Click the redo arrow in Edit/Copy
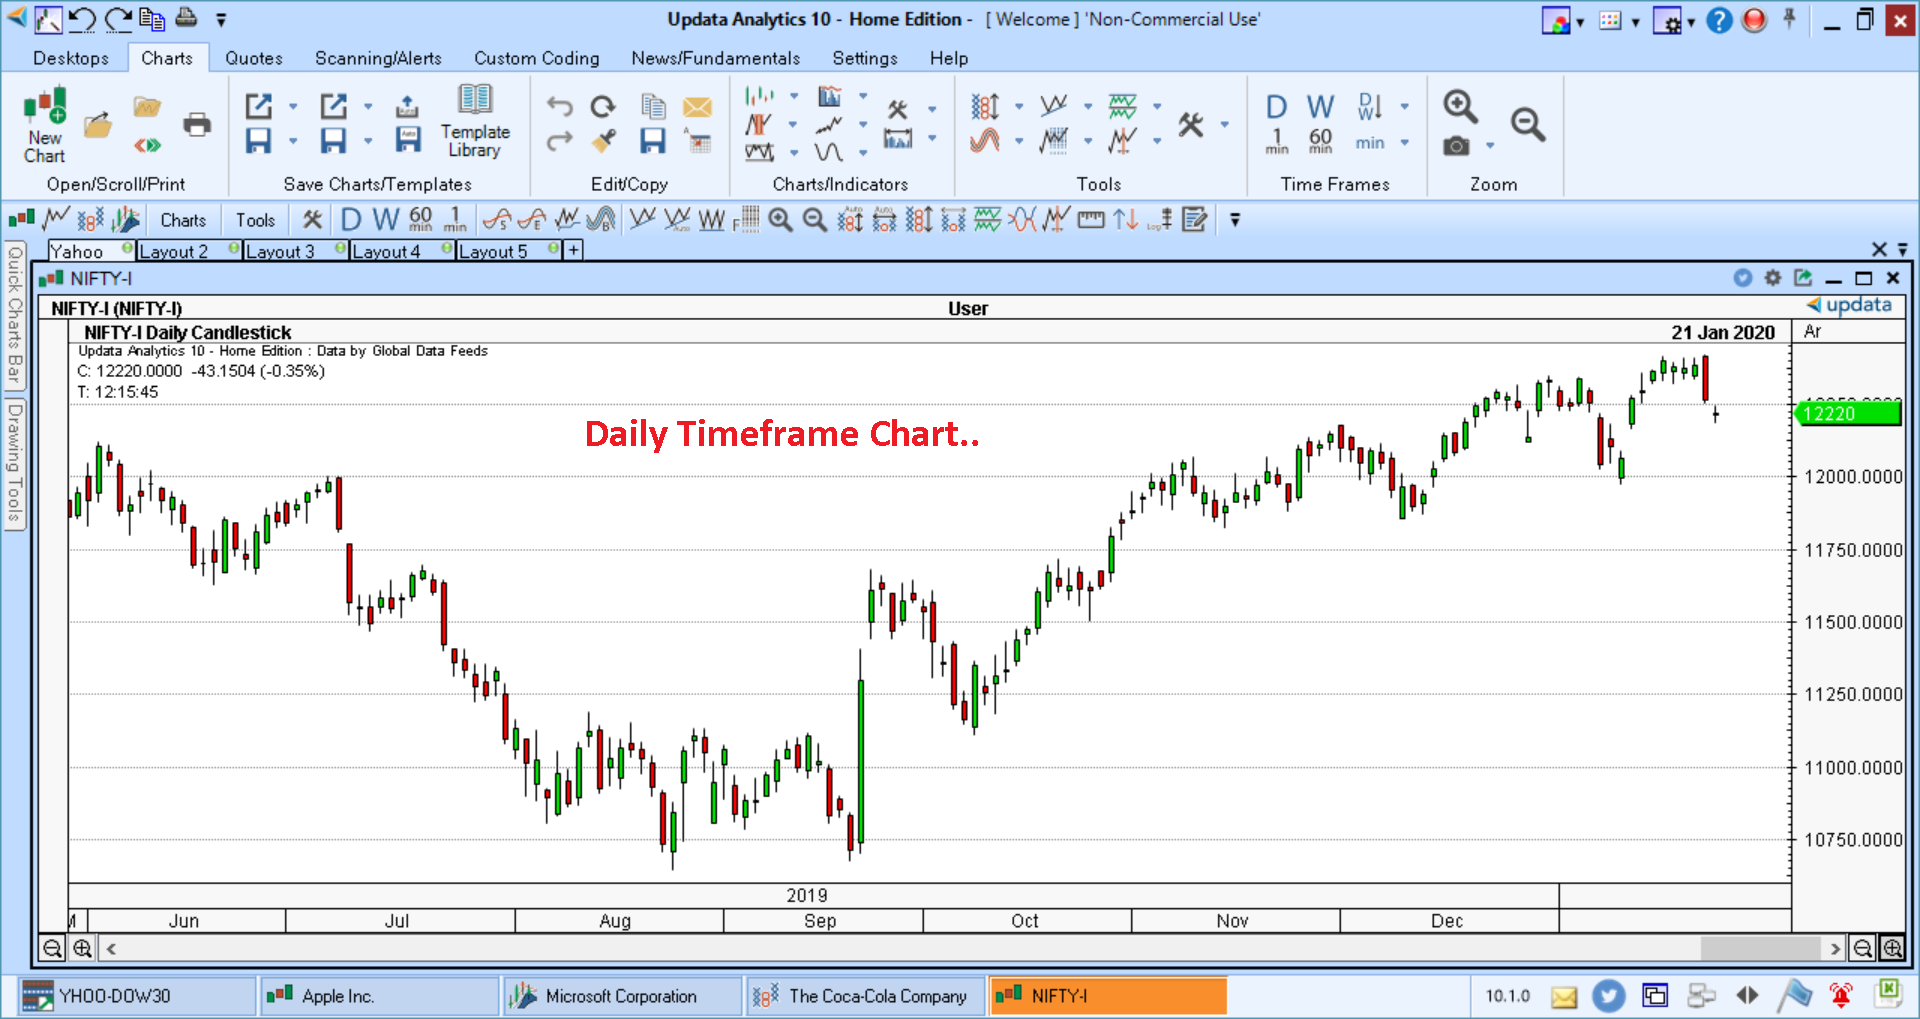Screen dimensions: 1920x1019 (559, 140)
